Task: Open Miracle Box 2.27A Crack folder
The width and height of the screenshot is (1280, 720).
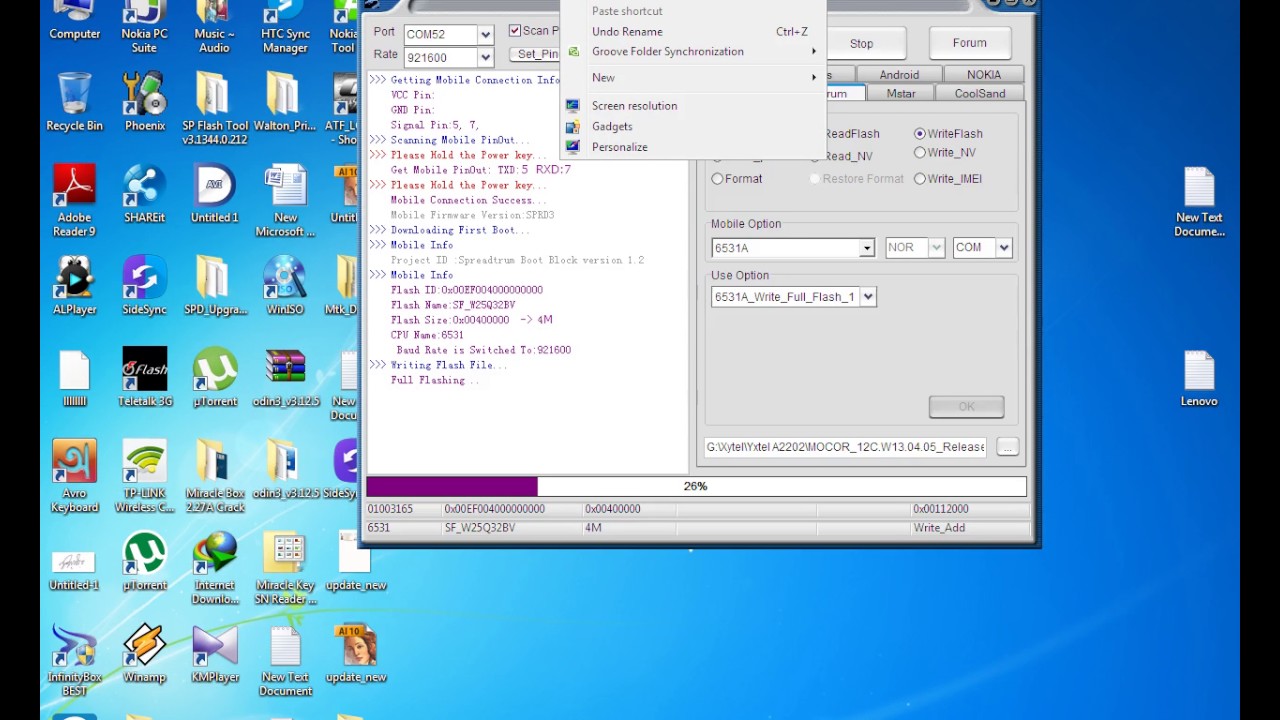Action: pos(215,478)
